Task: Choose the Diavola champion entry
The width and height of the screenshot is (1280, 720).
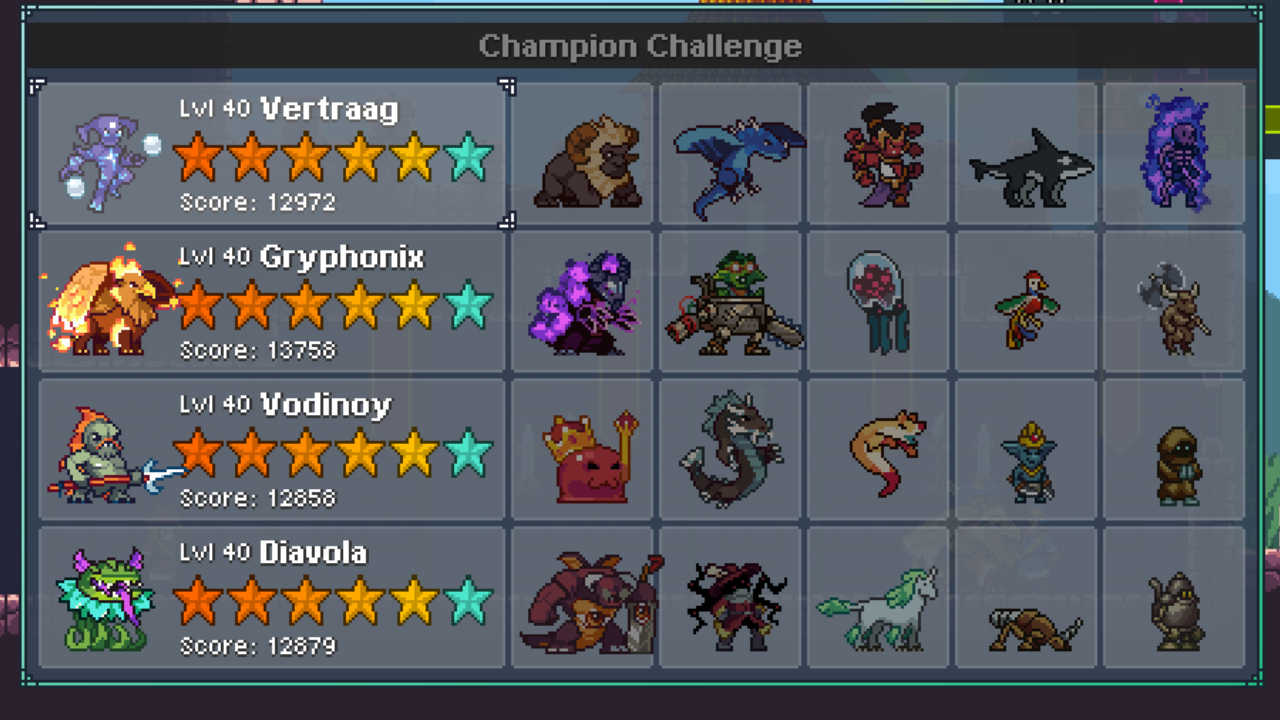Action: (x=272, y=598)
